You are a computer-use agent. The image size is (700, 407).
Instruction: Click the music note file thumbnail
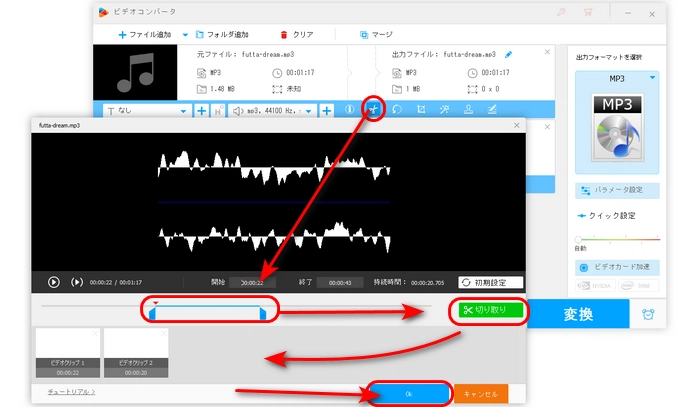(135, 72)
